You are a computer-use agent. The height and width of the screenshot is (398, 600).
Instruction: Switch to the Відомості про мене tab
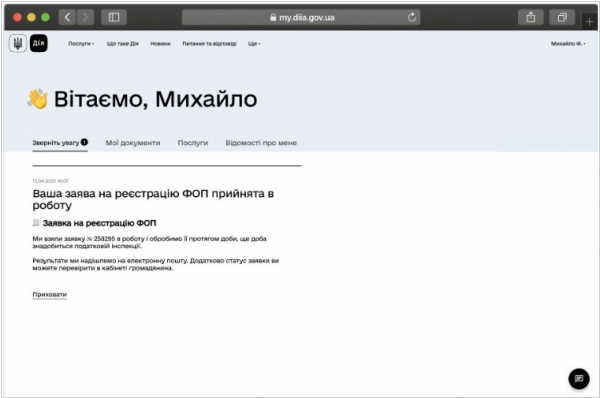261,143
